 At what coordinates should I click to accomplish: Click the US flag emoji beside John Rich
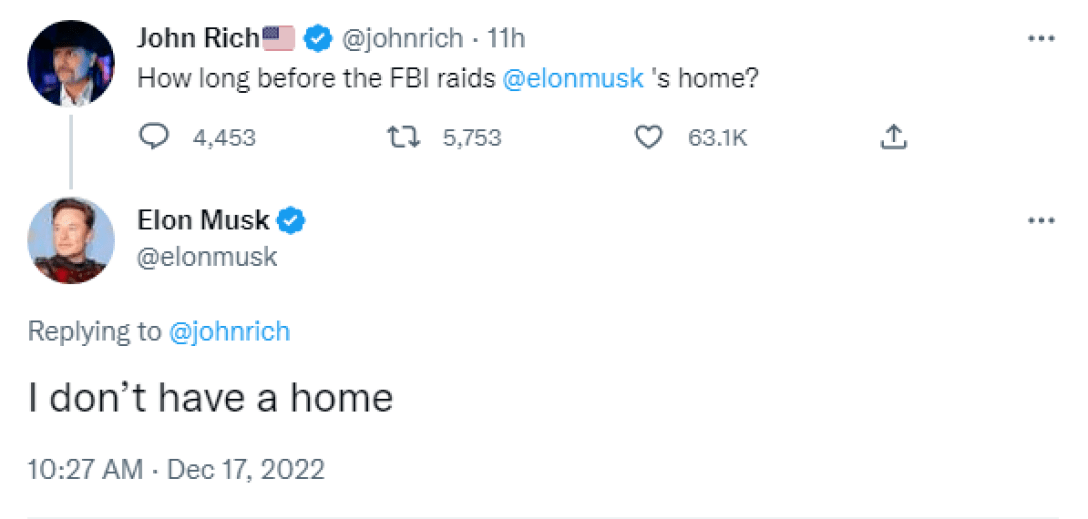pyautogui.click(x=279, y=39)
